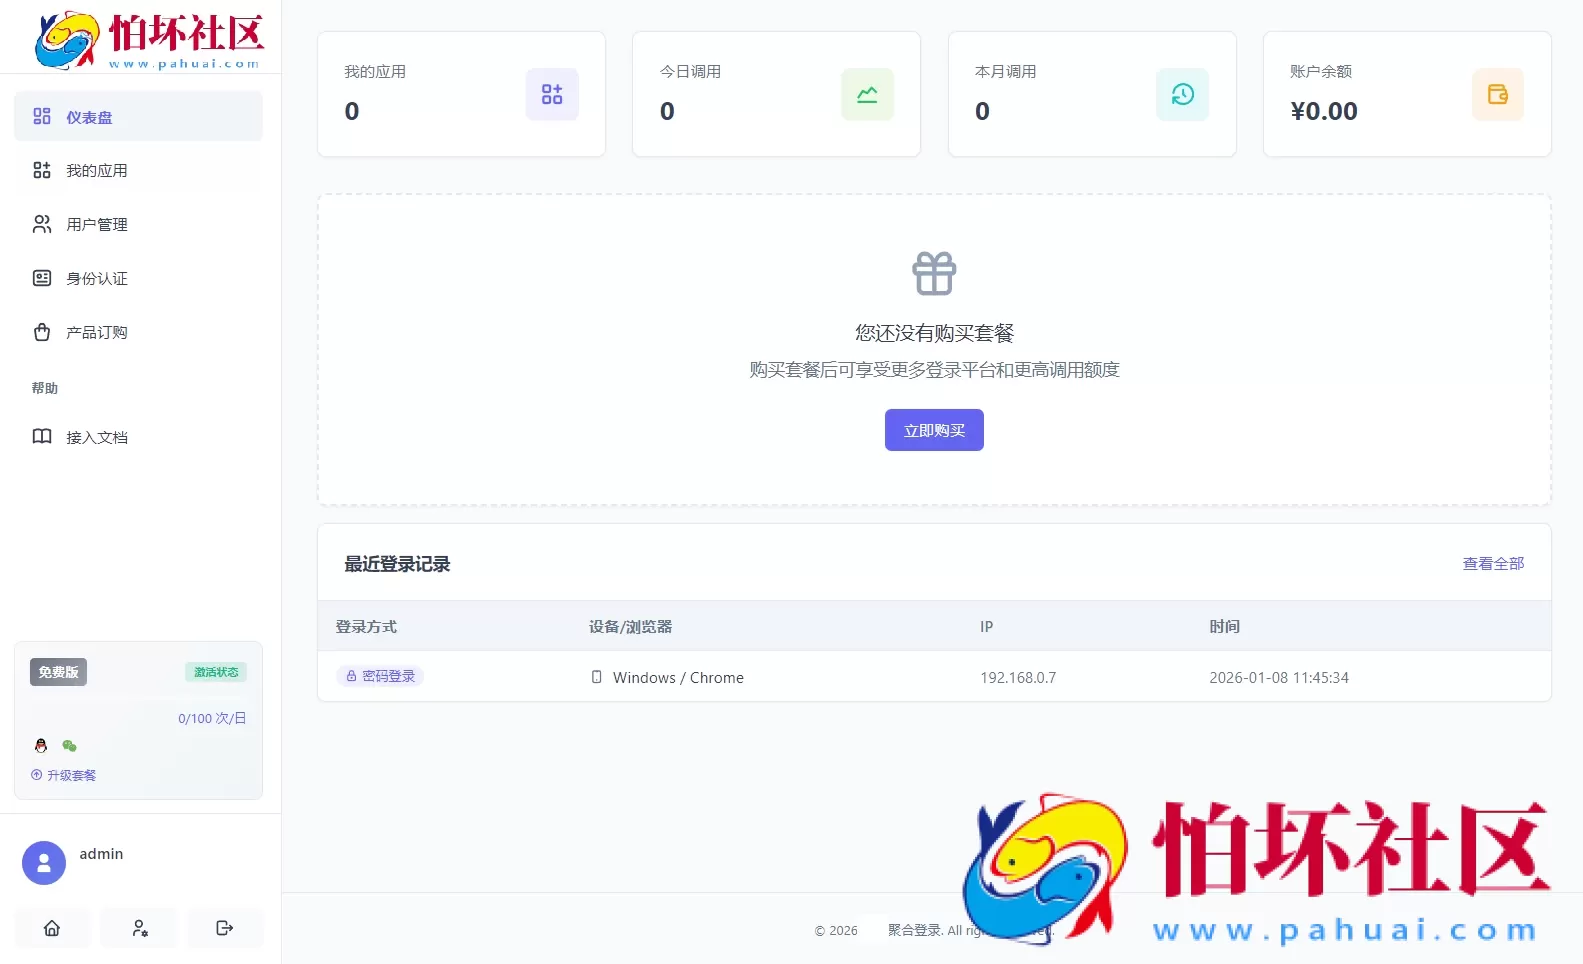The height and width of the screenshot is (964, 1583).
Task: Click the 账户余额 card label
Action: [x=1321, y=72]
